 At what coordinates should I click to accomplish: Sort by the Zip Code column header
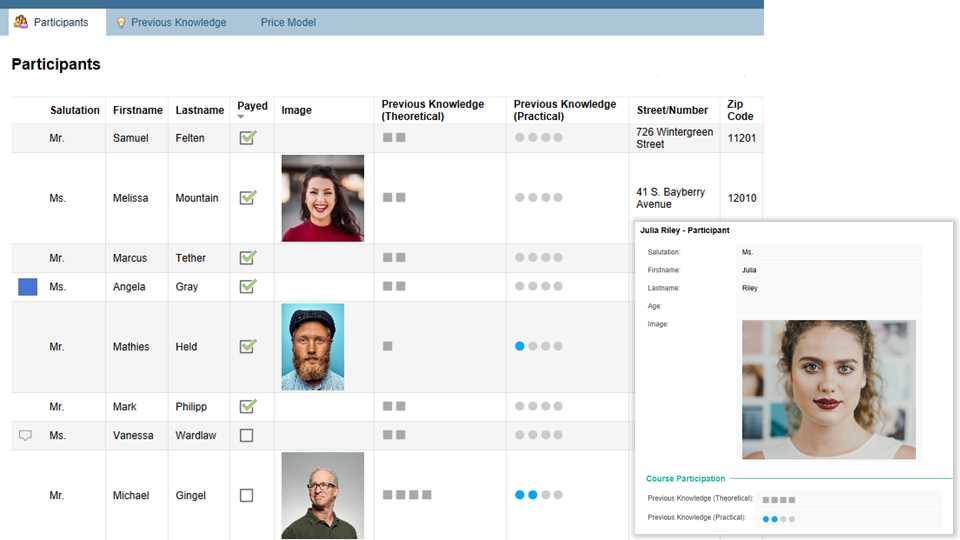click(x=741, y=110)
